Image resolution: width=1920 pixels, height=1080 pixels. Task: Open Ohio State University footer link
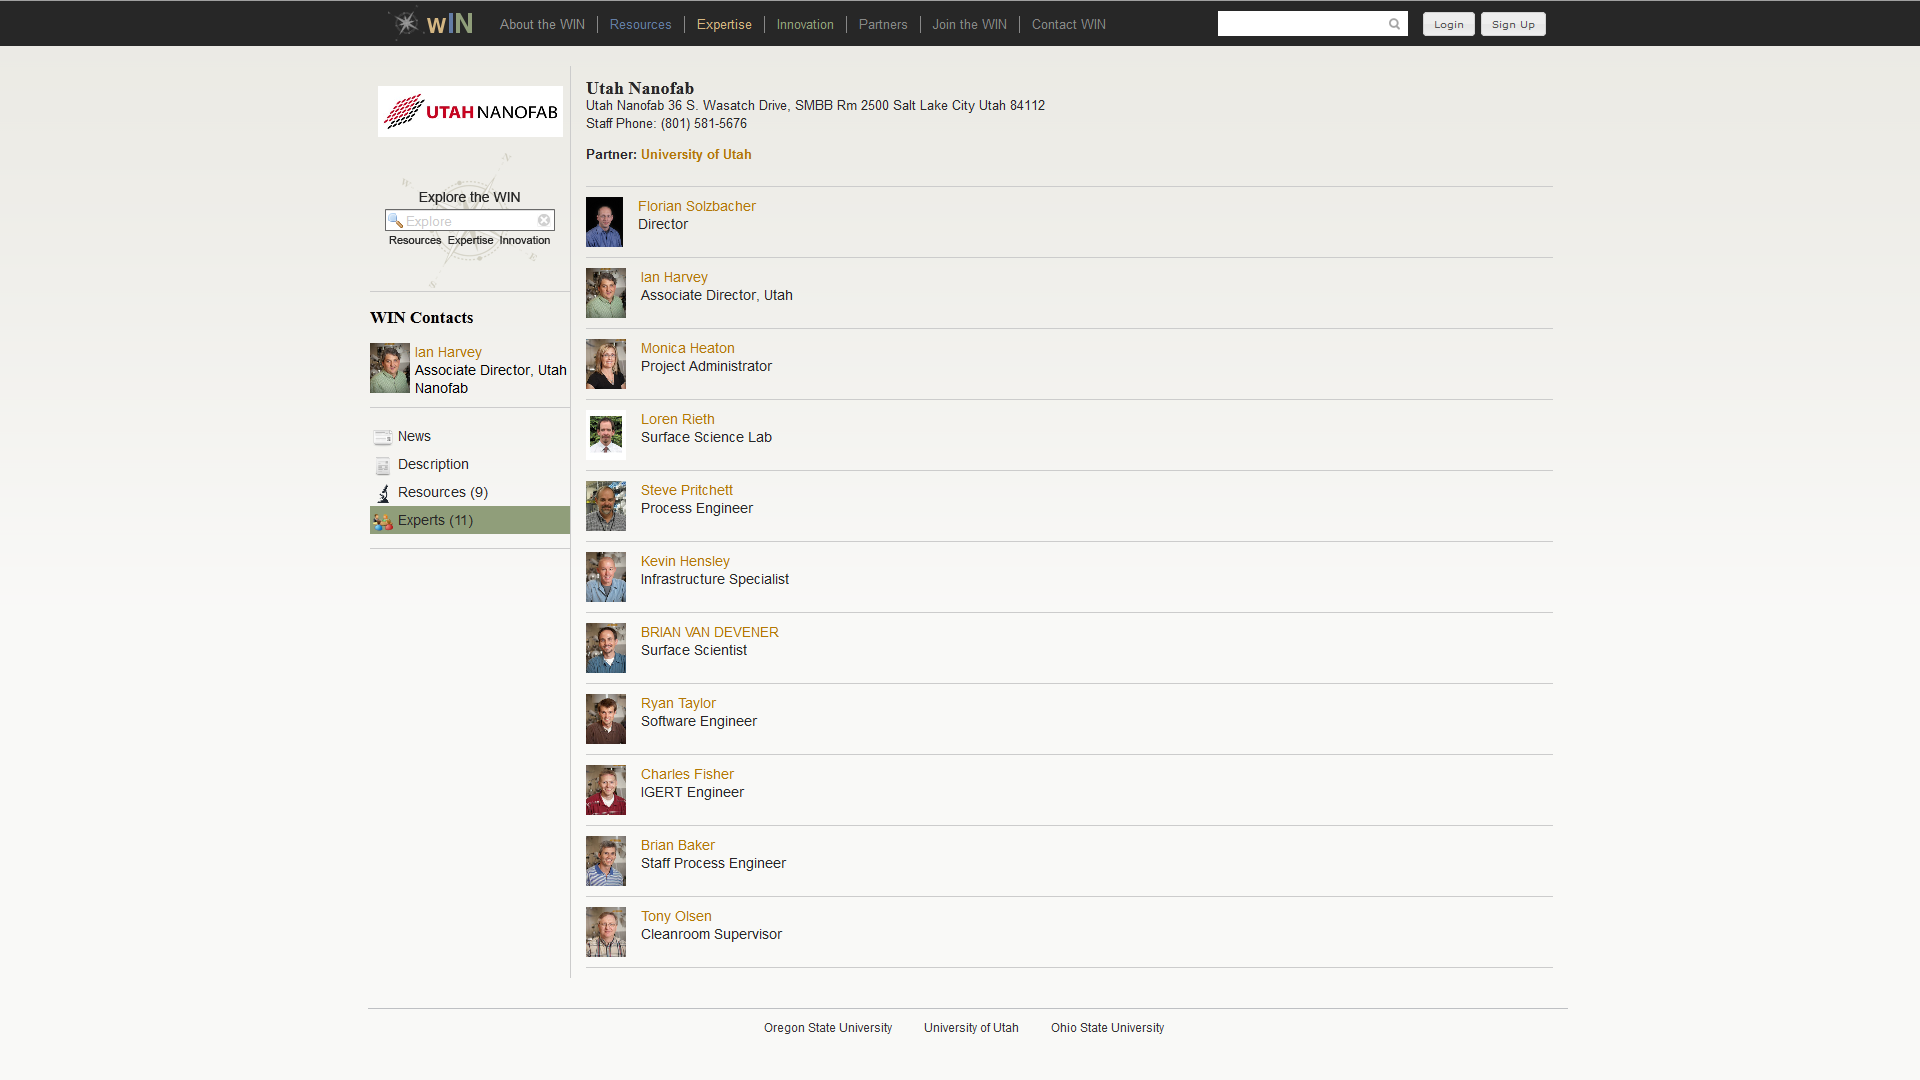(1107, 1028)
